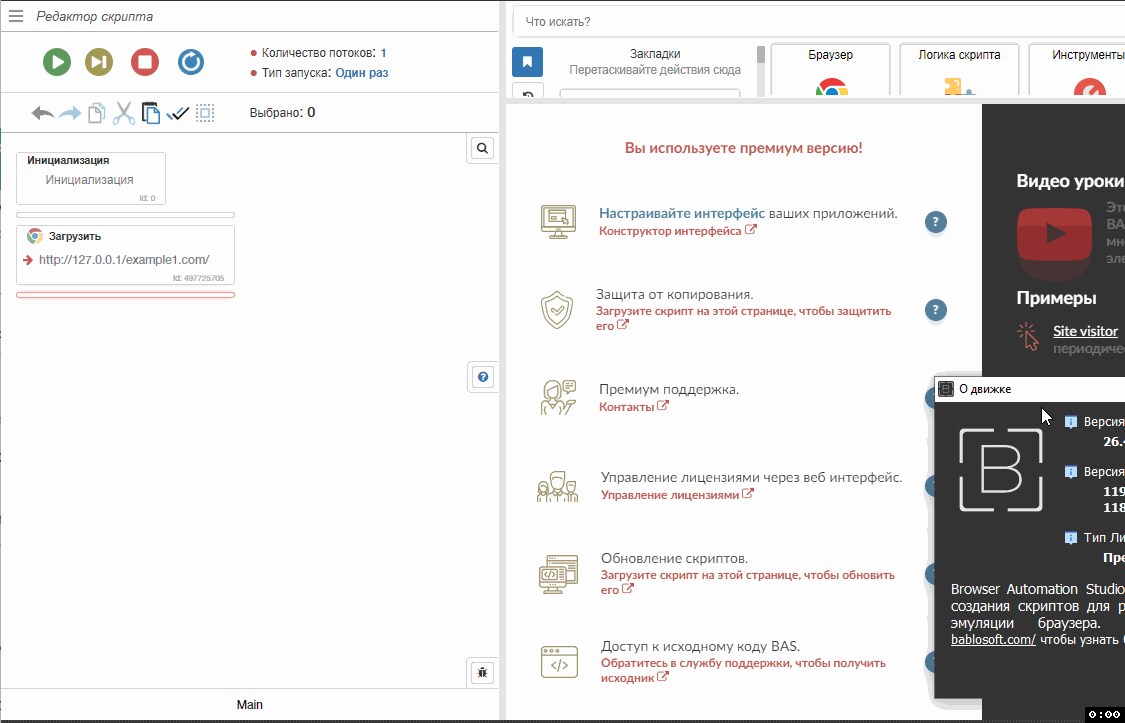
Task: Click the undo arrow icon
Action: click(42, 113)
